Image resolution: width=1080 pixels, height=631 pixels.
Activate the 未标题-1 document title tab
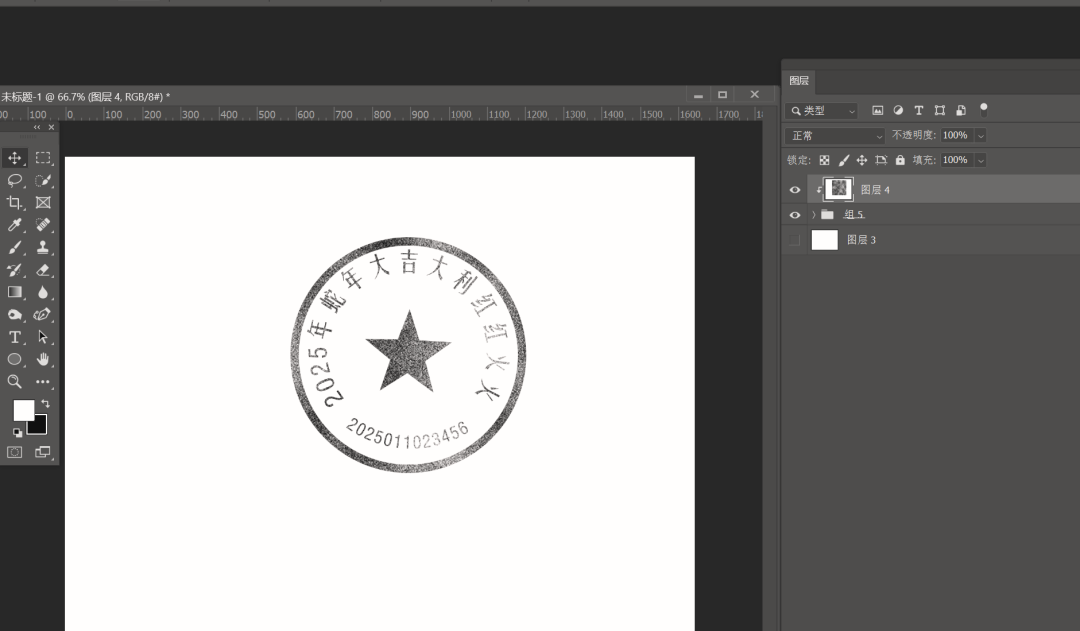click(x=85, y=97)
